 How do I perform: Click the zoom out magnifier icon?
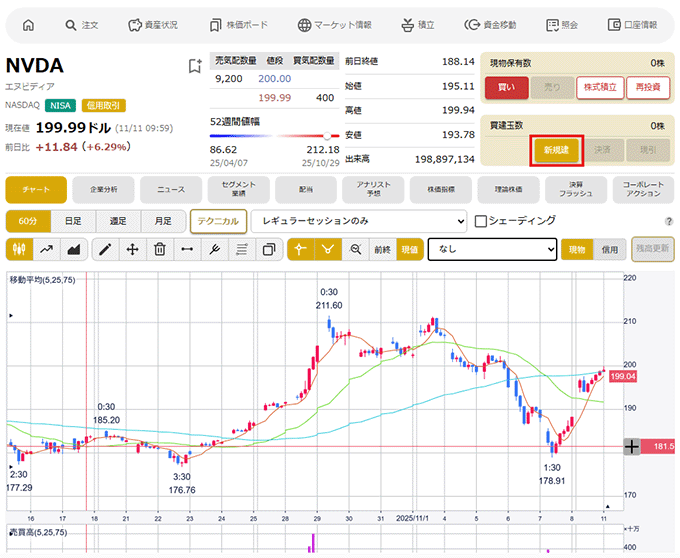[355, 249]
